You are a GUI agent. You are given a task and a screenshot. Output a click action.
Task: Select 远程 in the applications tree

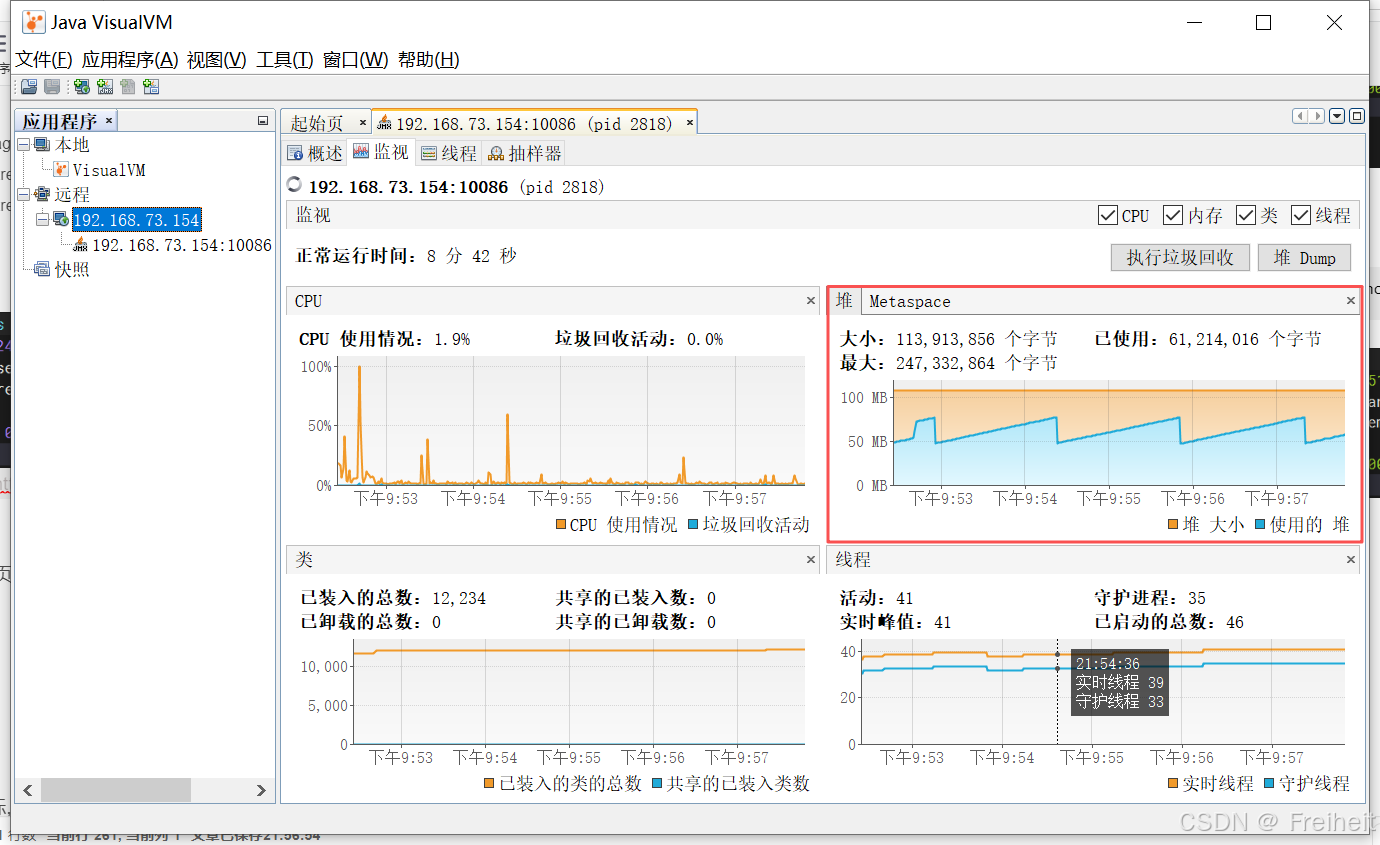point(72,194)
